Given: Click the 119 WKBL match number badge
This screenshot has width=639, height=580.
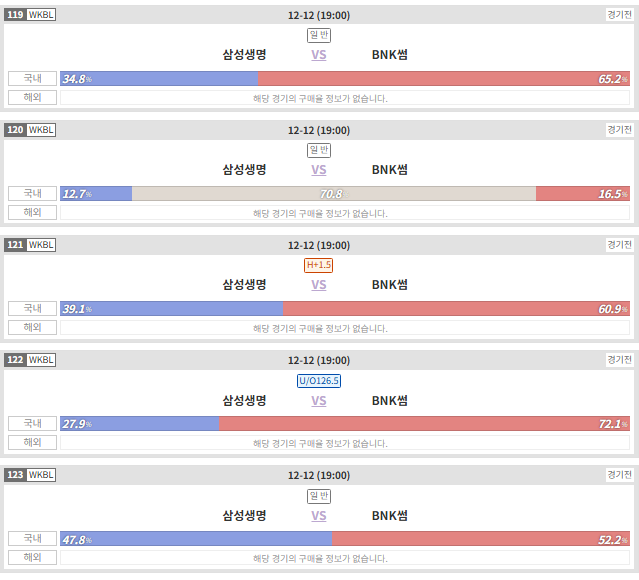Looking at the screenshot, I should click(30, 15).
